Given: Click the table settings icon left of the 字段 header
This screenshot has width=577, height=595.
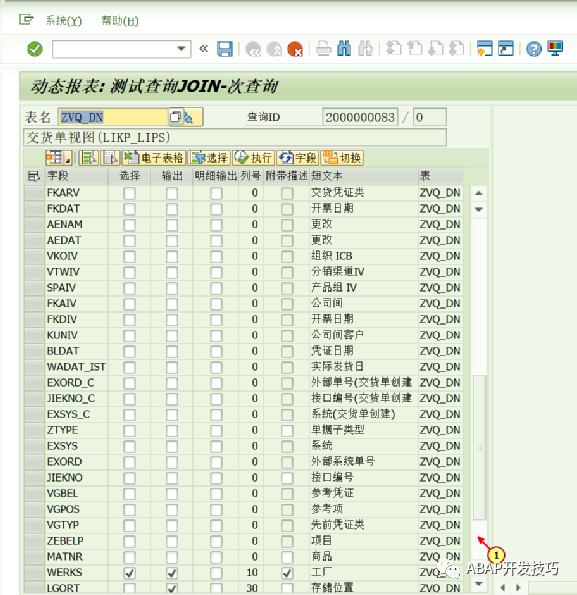Looking at the screenshot, I should [33, 176].
